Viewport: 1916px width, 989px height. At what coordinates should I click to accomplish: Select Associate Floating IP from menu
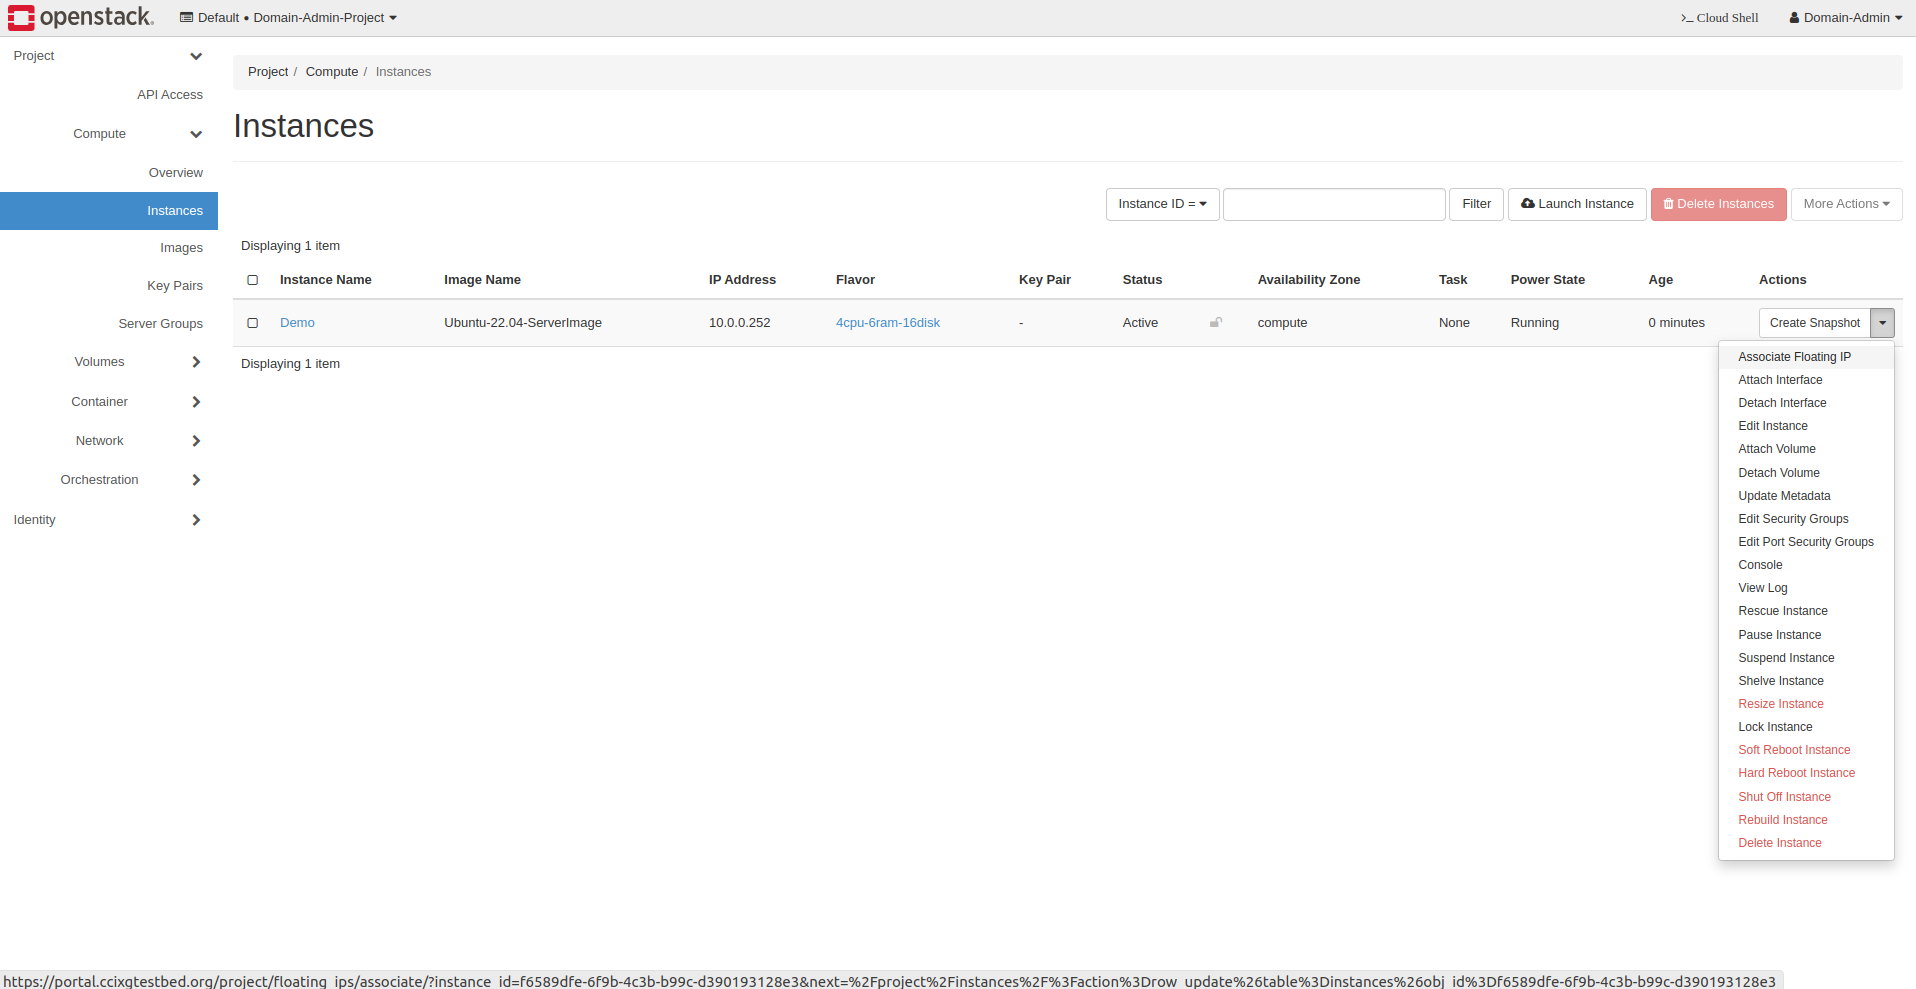point(1794,357)
